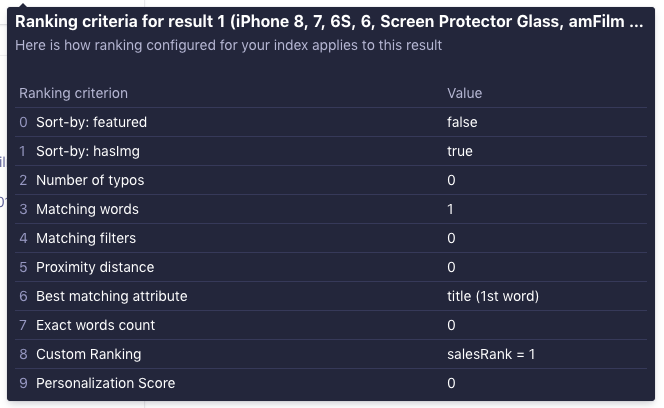Select the "Sort-by: hasImg" criterion row
This screenshot has height=408, width=664.
tap(88, 151)
